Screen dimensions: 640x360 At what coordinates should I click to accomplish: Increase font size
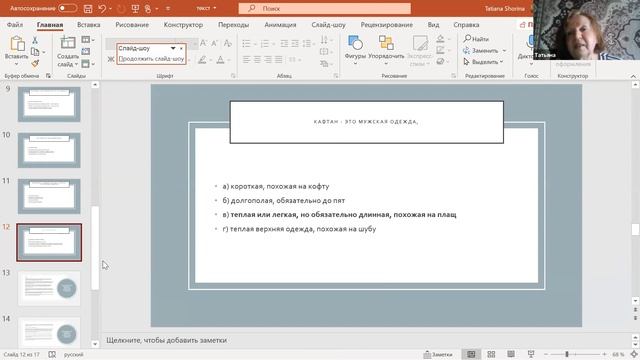pos(203,43)
